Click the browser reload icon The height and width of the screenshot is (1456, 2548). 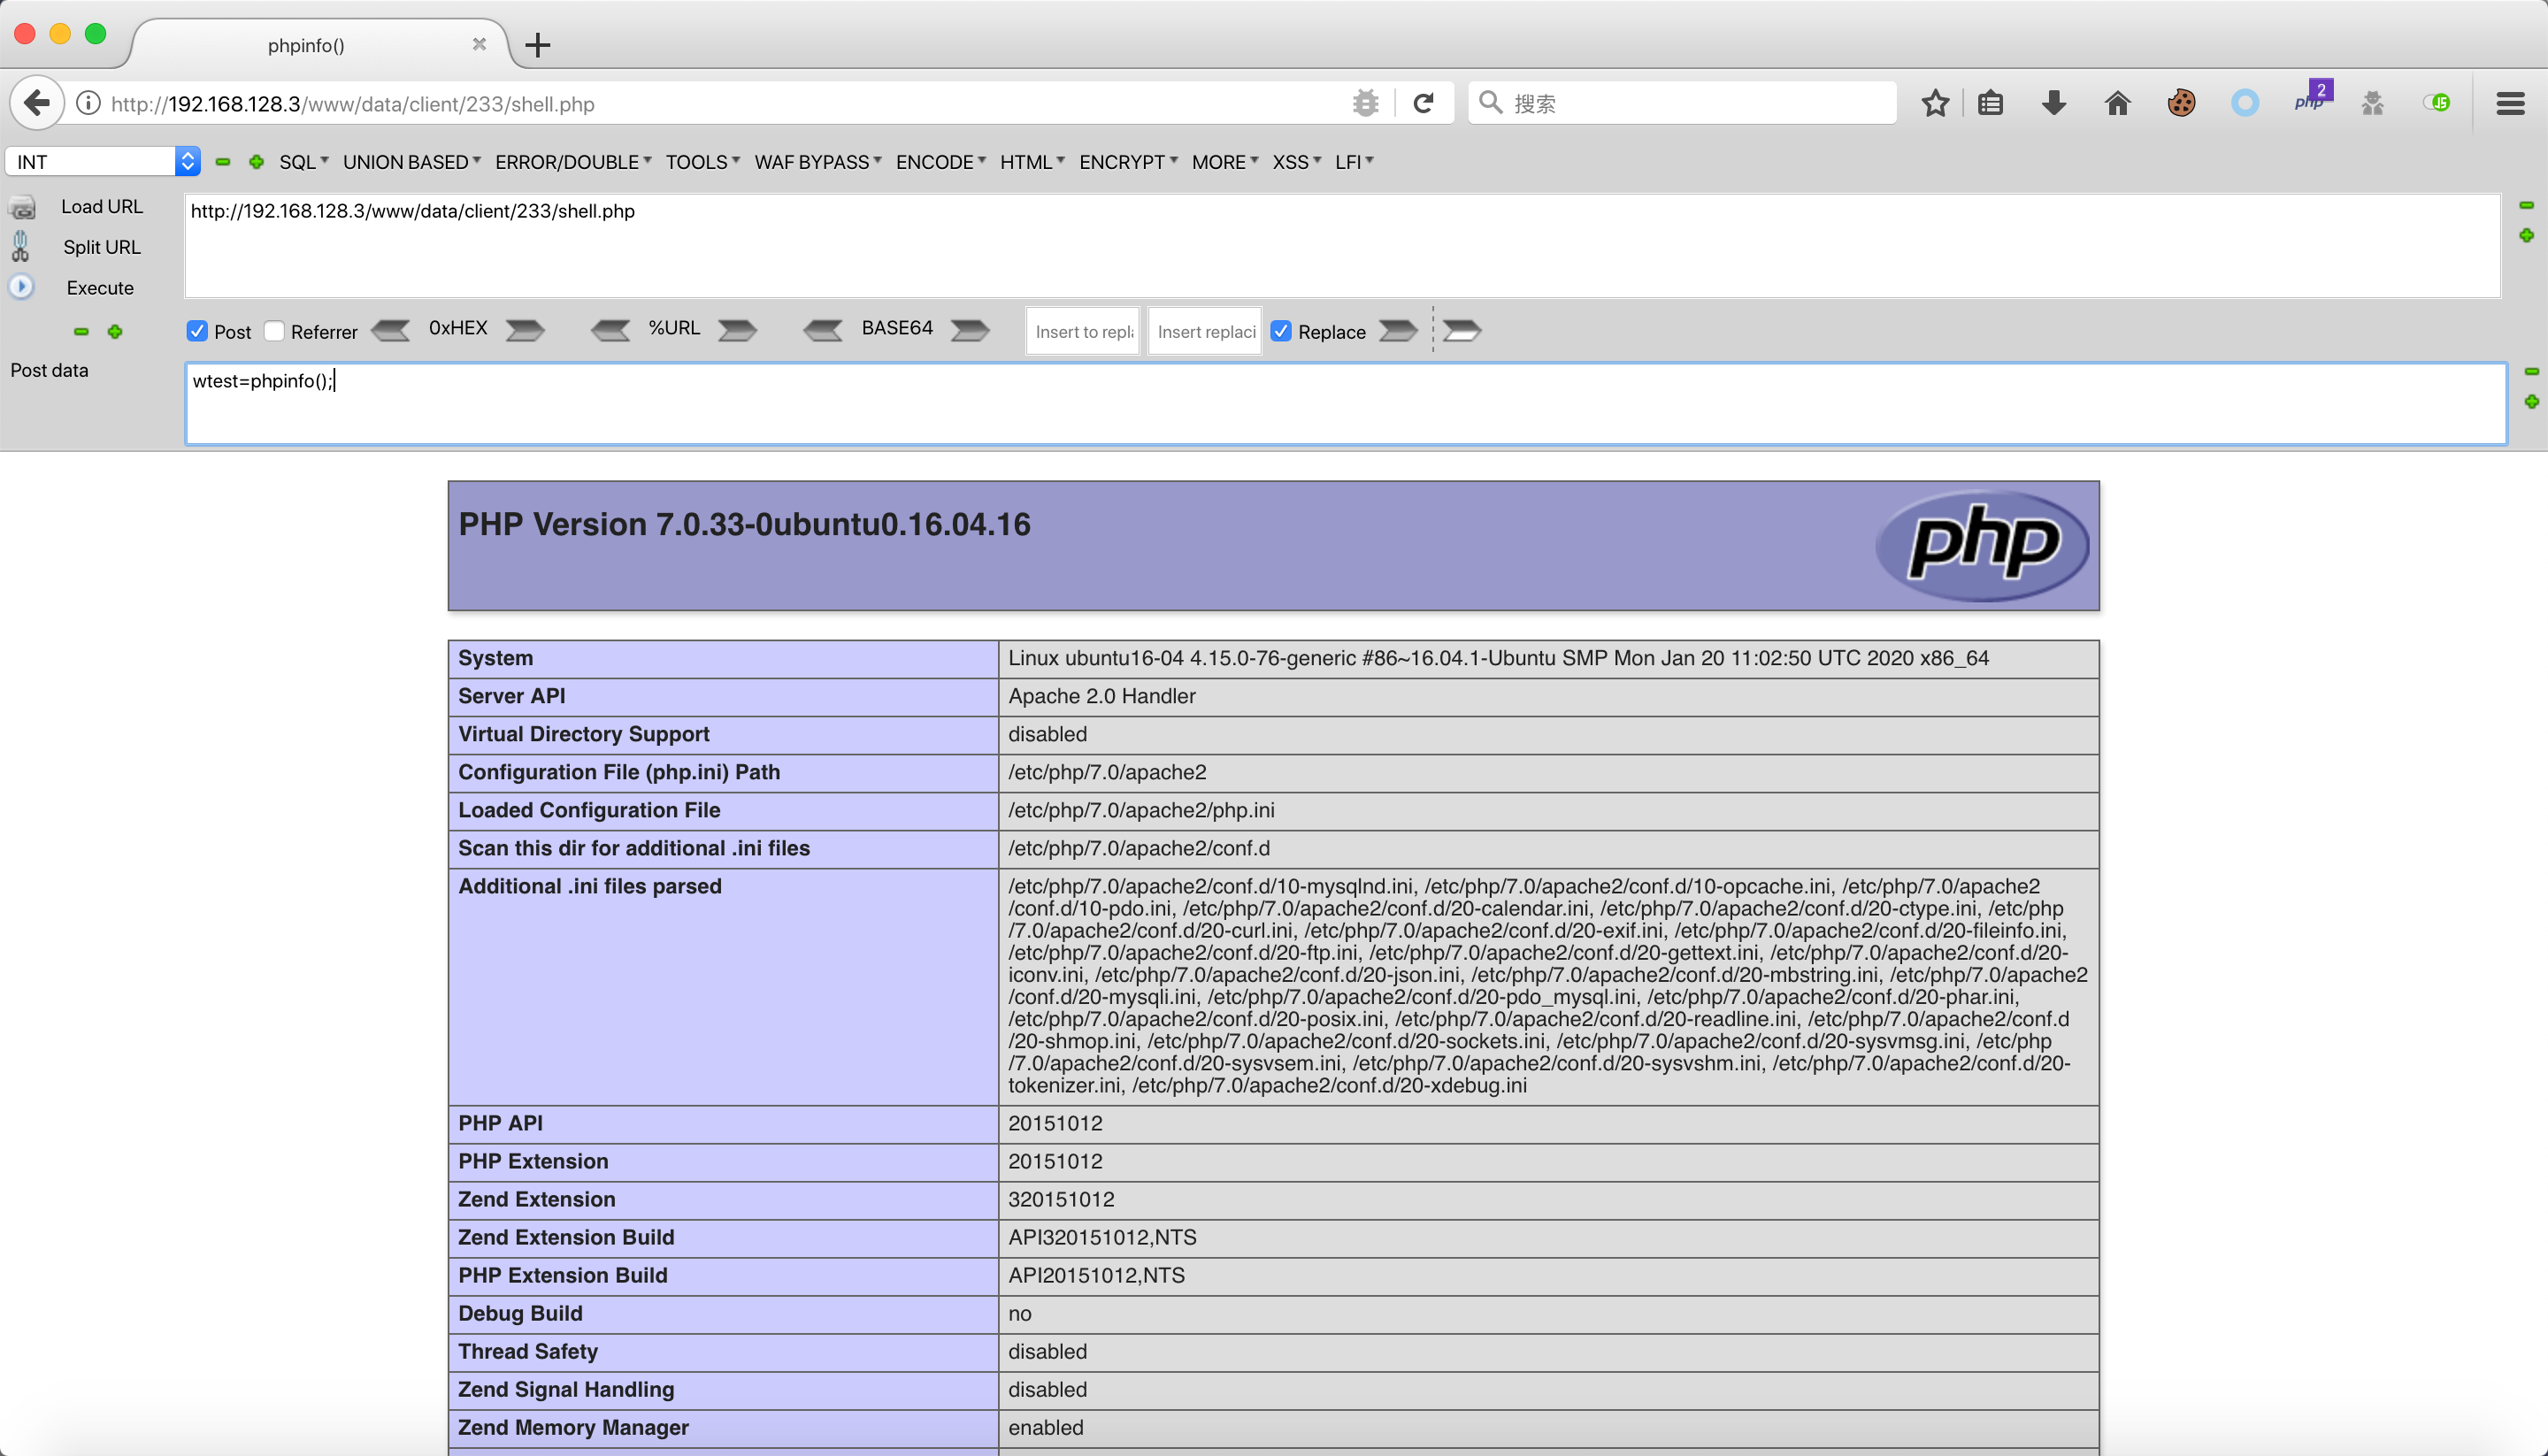(x=1423, y=103)
